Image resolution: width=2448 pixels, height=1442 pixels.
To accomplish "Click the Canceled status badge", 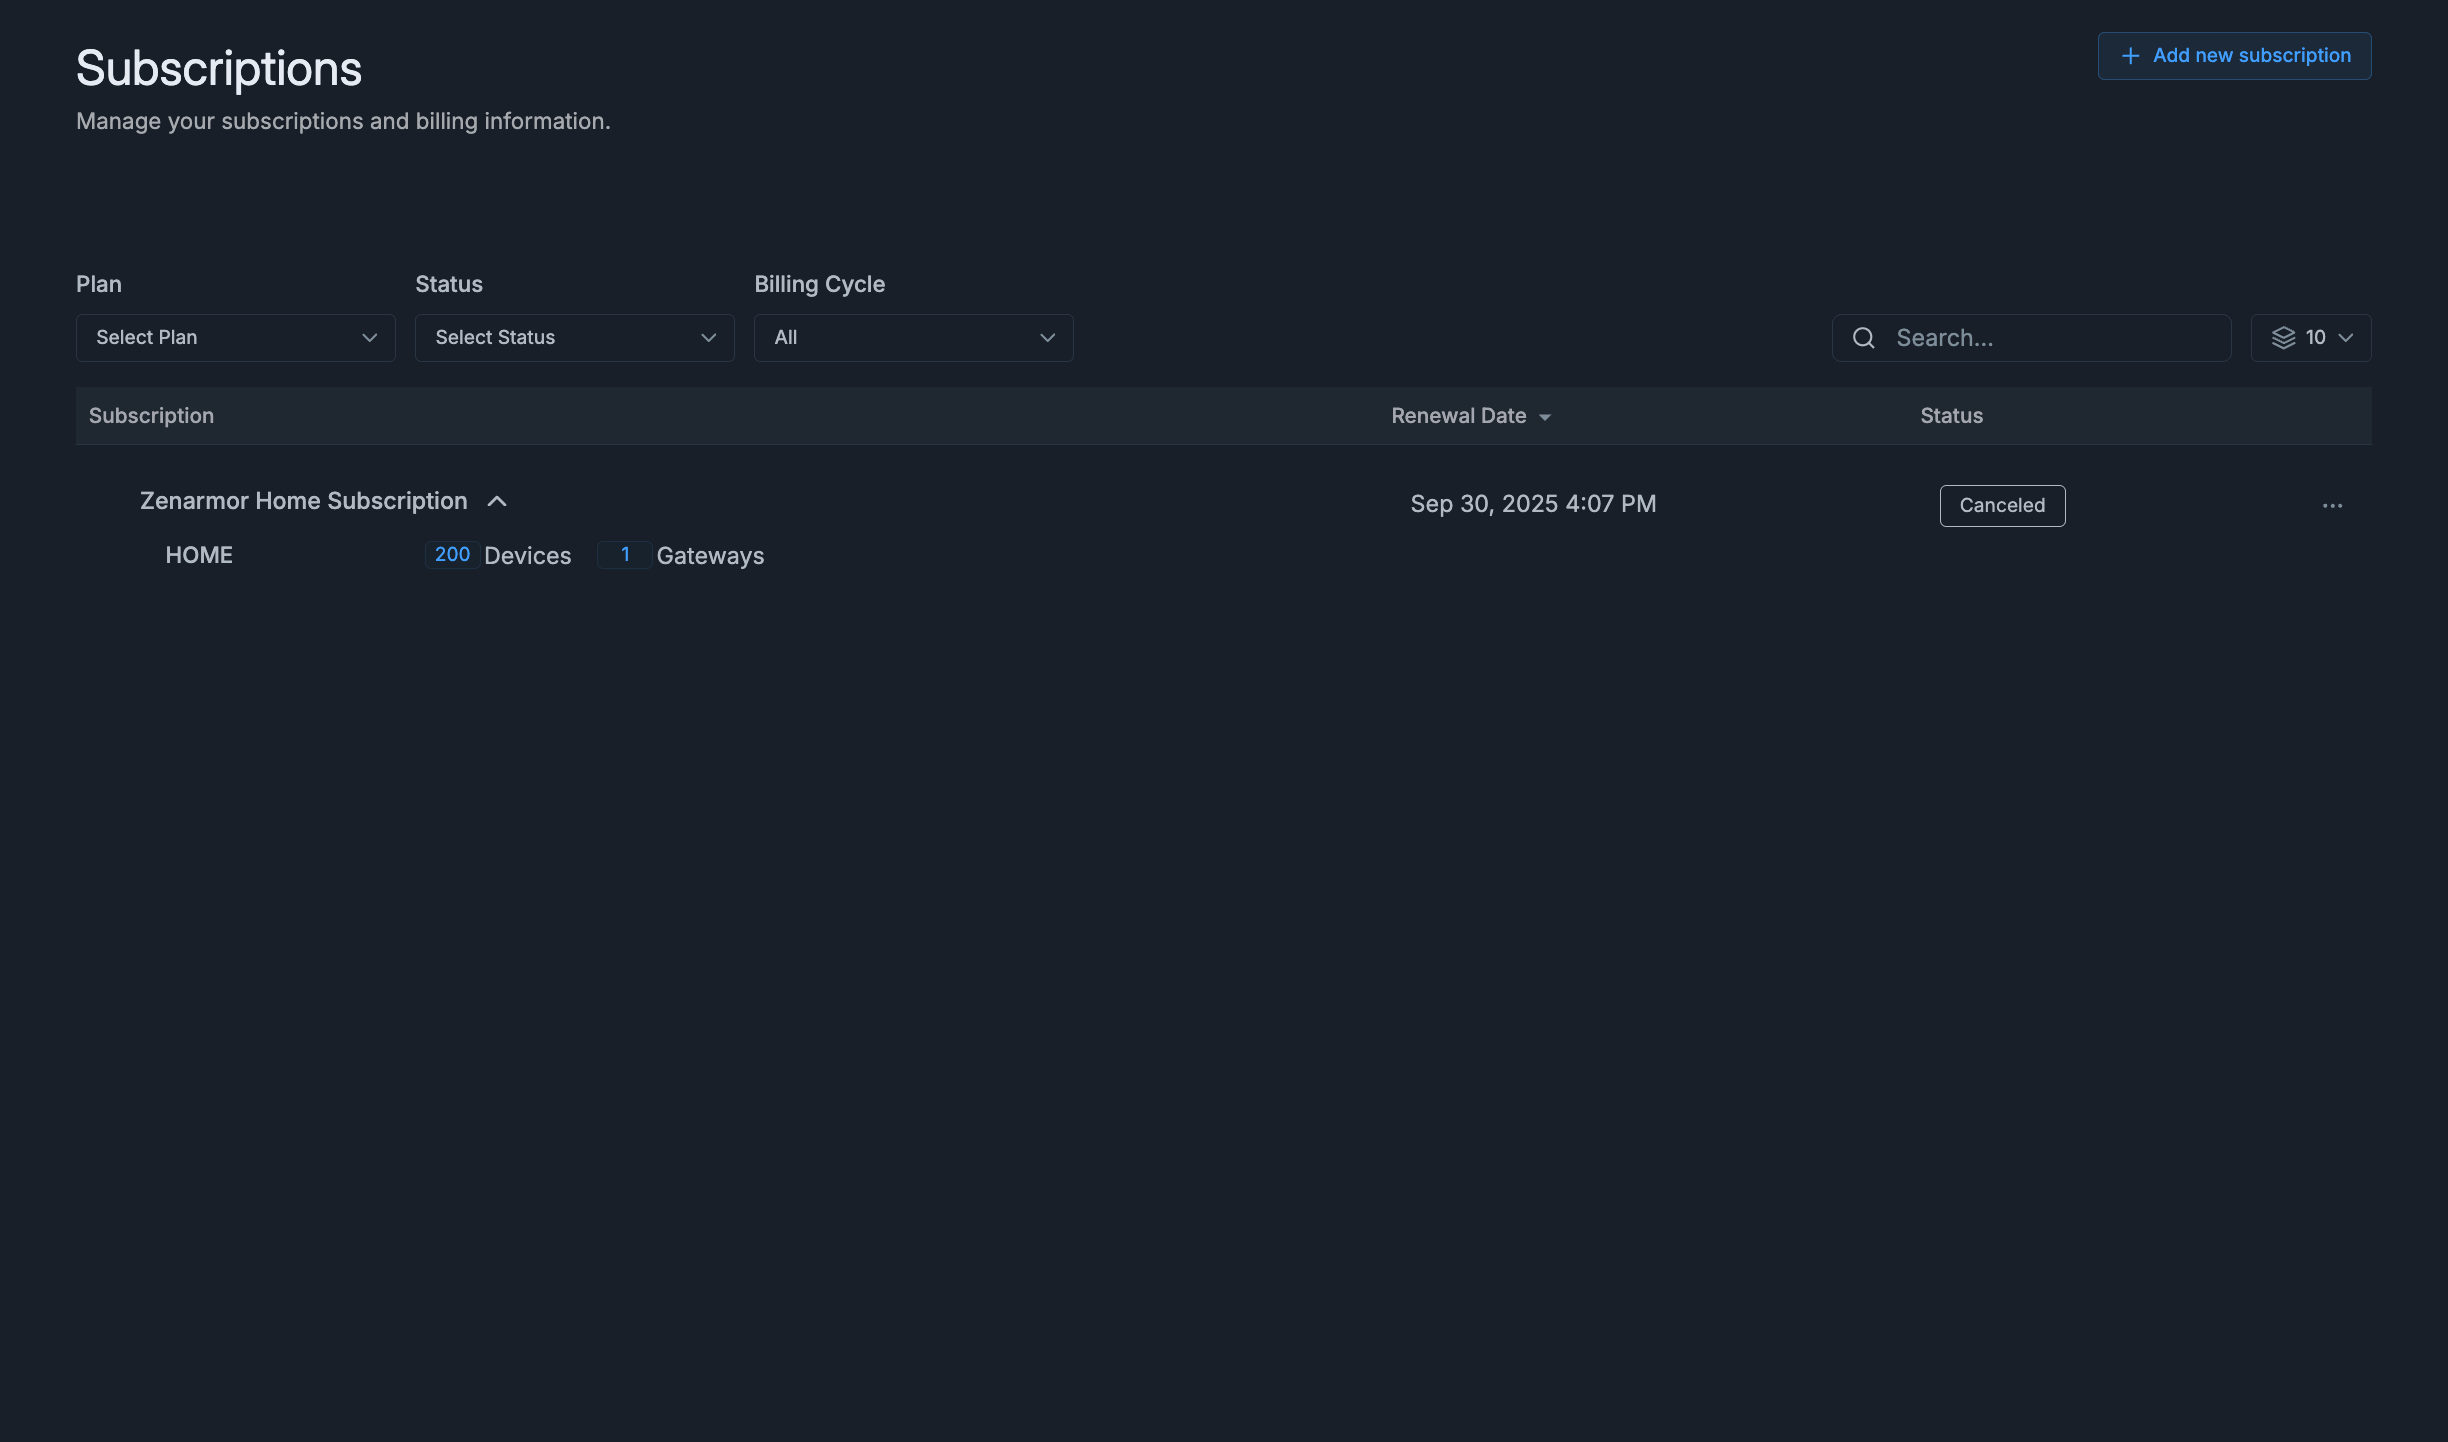I will pos(2001,505).
